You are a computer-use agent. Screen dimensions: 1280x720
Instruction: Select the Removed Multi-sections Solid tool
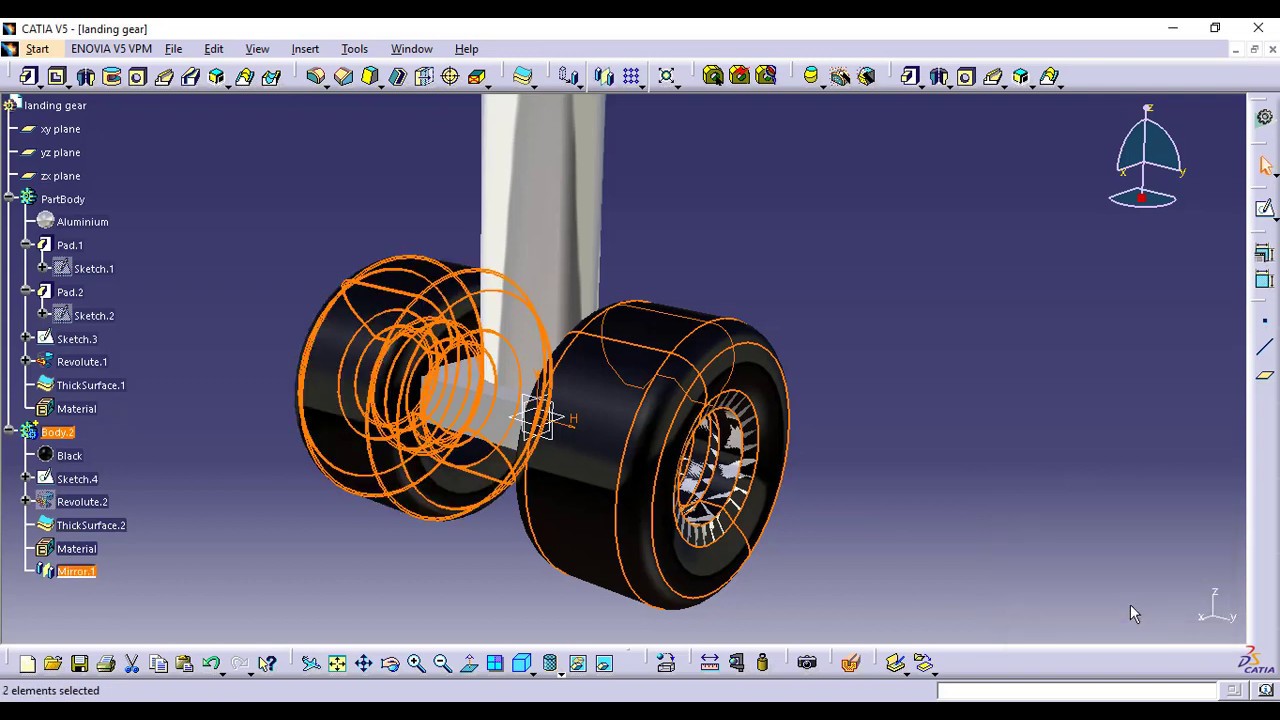coord(271,76)
